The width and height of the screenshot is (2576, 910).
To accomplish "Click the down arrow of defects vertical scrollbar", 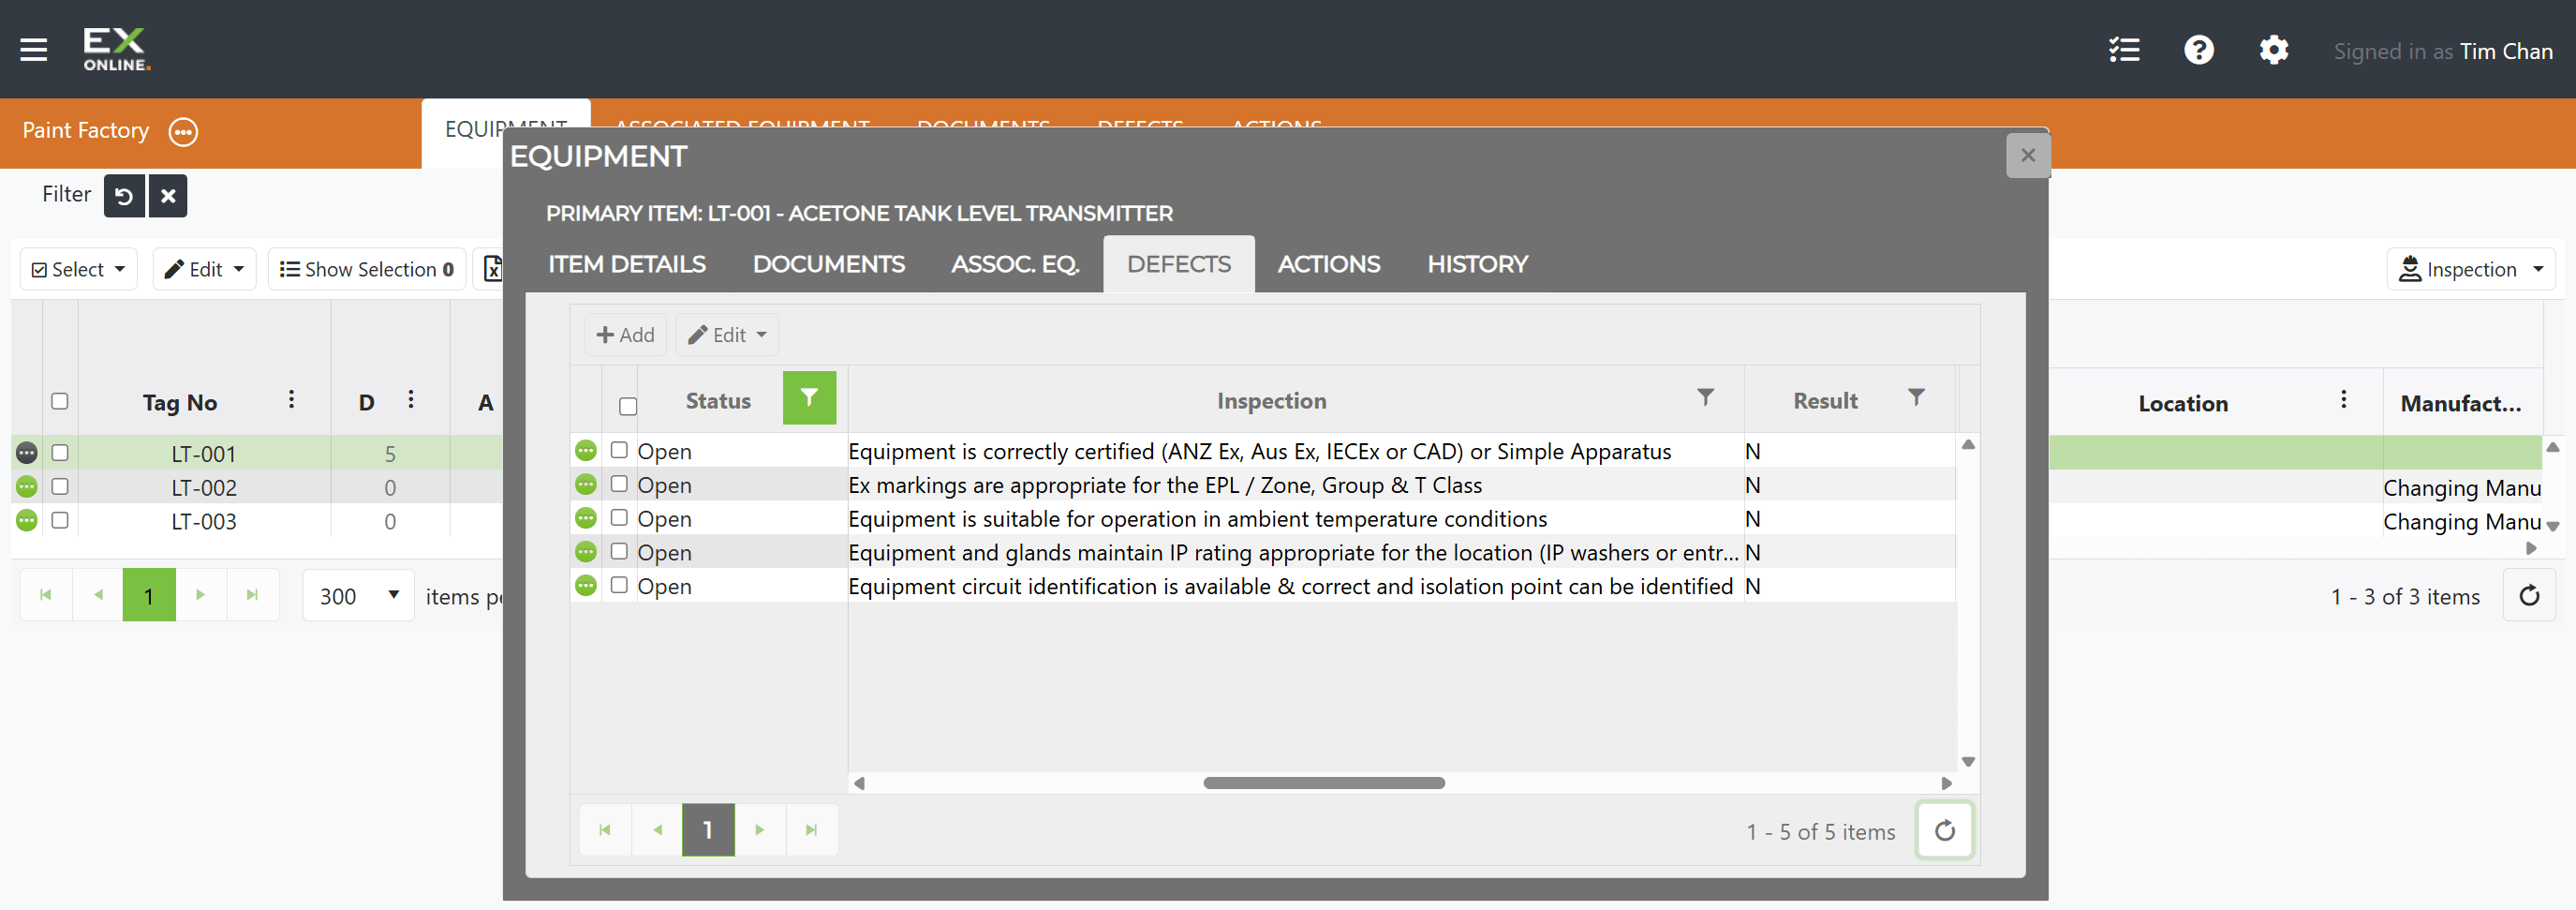I will click(1968, 762).
